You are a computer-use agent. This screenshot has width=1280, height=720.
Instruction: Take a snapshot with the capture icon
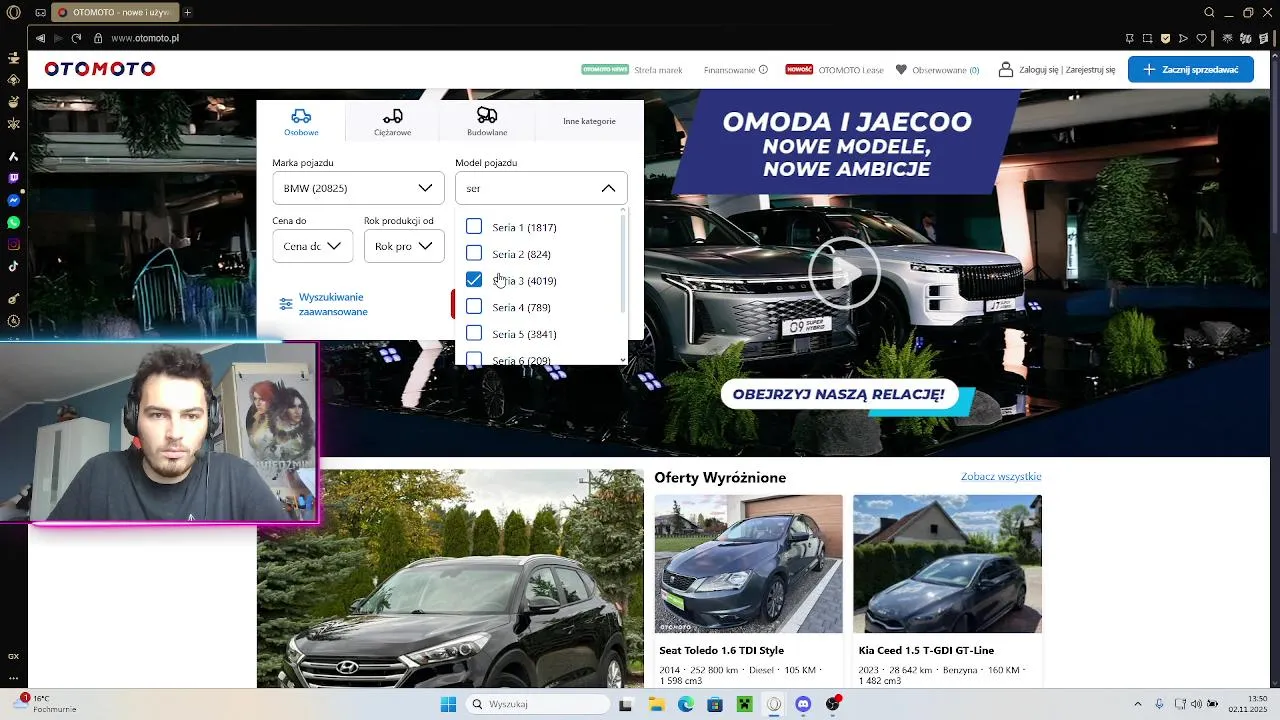pyautogui.click(x=1148, y=38)
